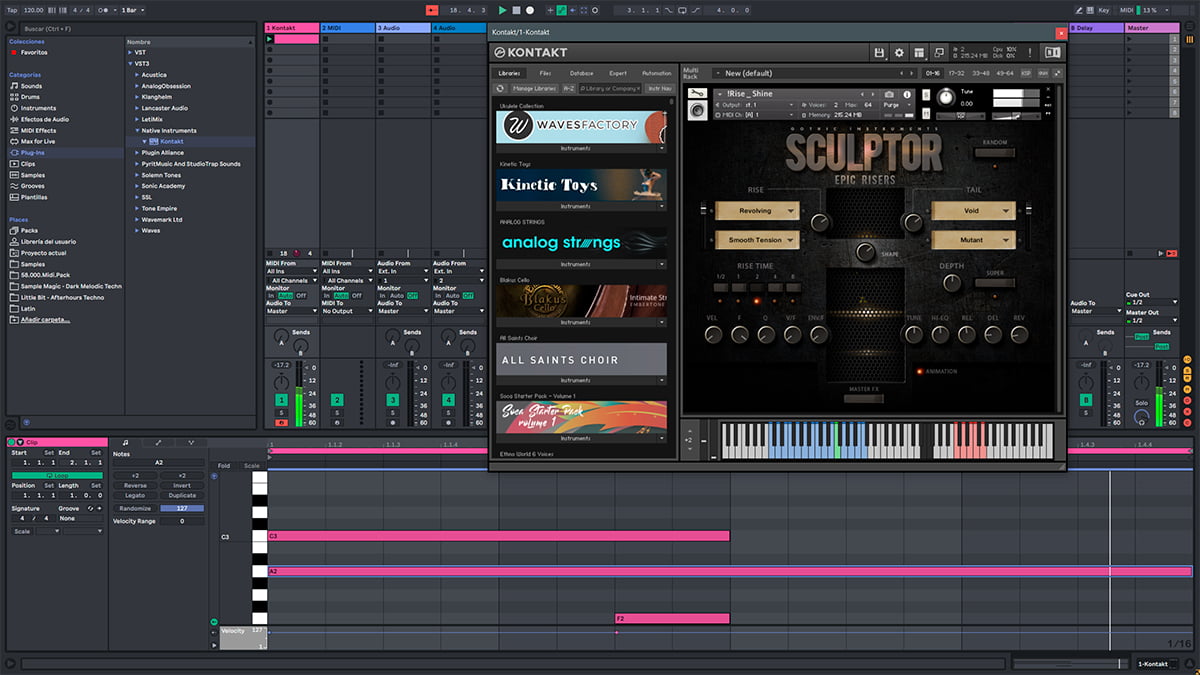The width and height of the screenshot is (1200, 675).
Task: Open the All Saints Choir library
Action: pyautogui.click(x=581, y=359)
